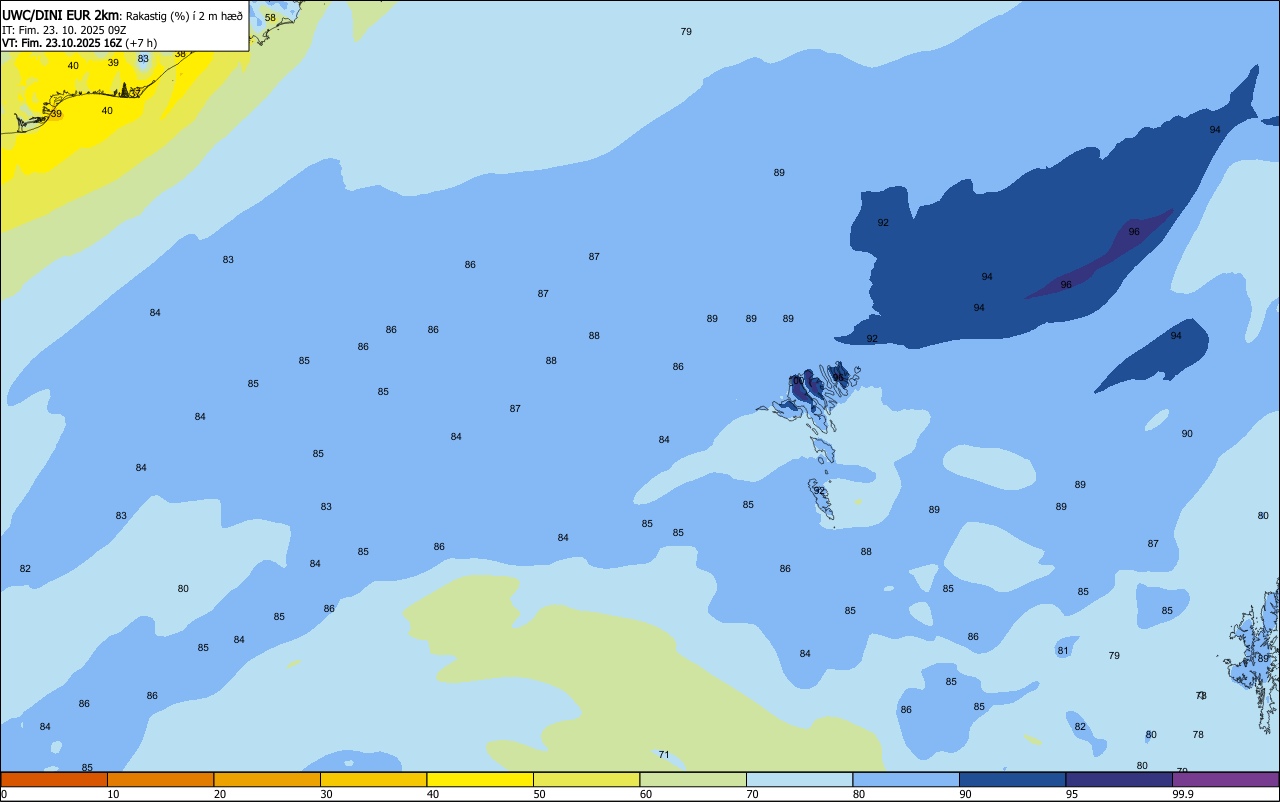The image size is (1280, 802).
Task: Select the 50–60 pale yellow legend swatch
Action: (586, 779)
